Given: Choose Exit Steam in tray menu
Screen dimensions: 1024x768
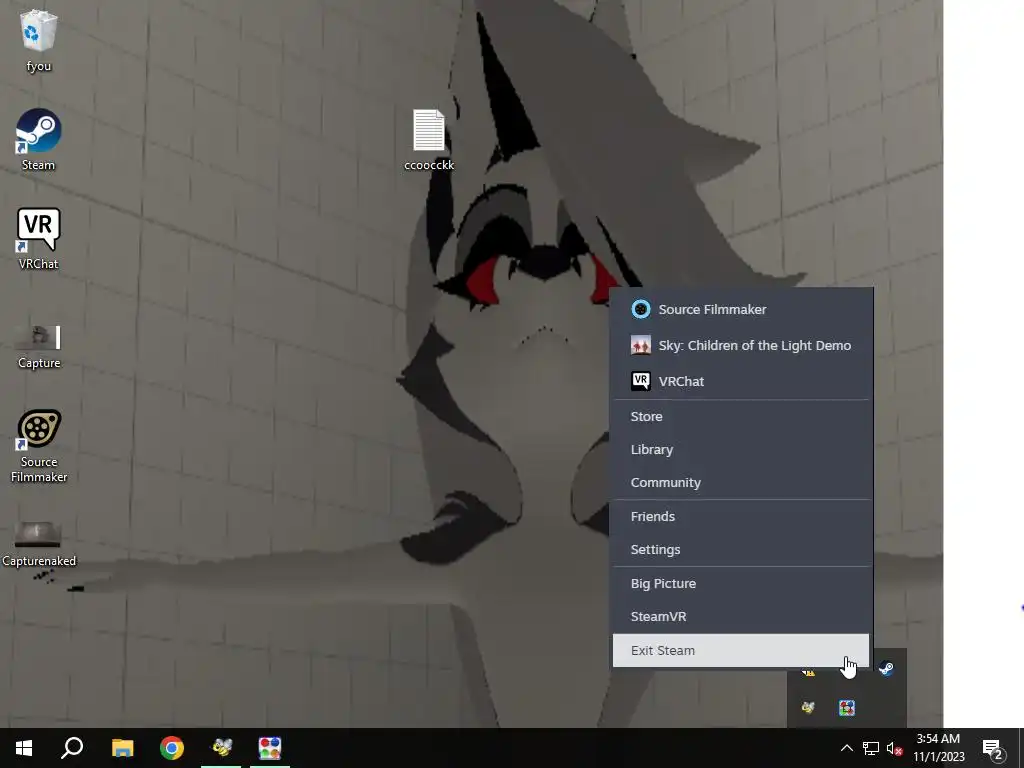Looking at the screenshot, I should [741, 650].
